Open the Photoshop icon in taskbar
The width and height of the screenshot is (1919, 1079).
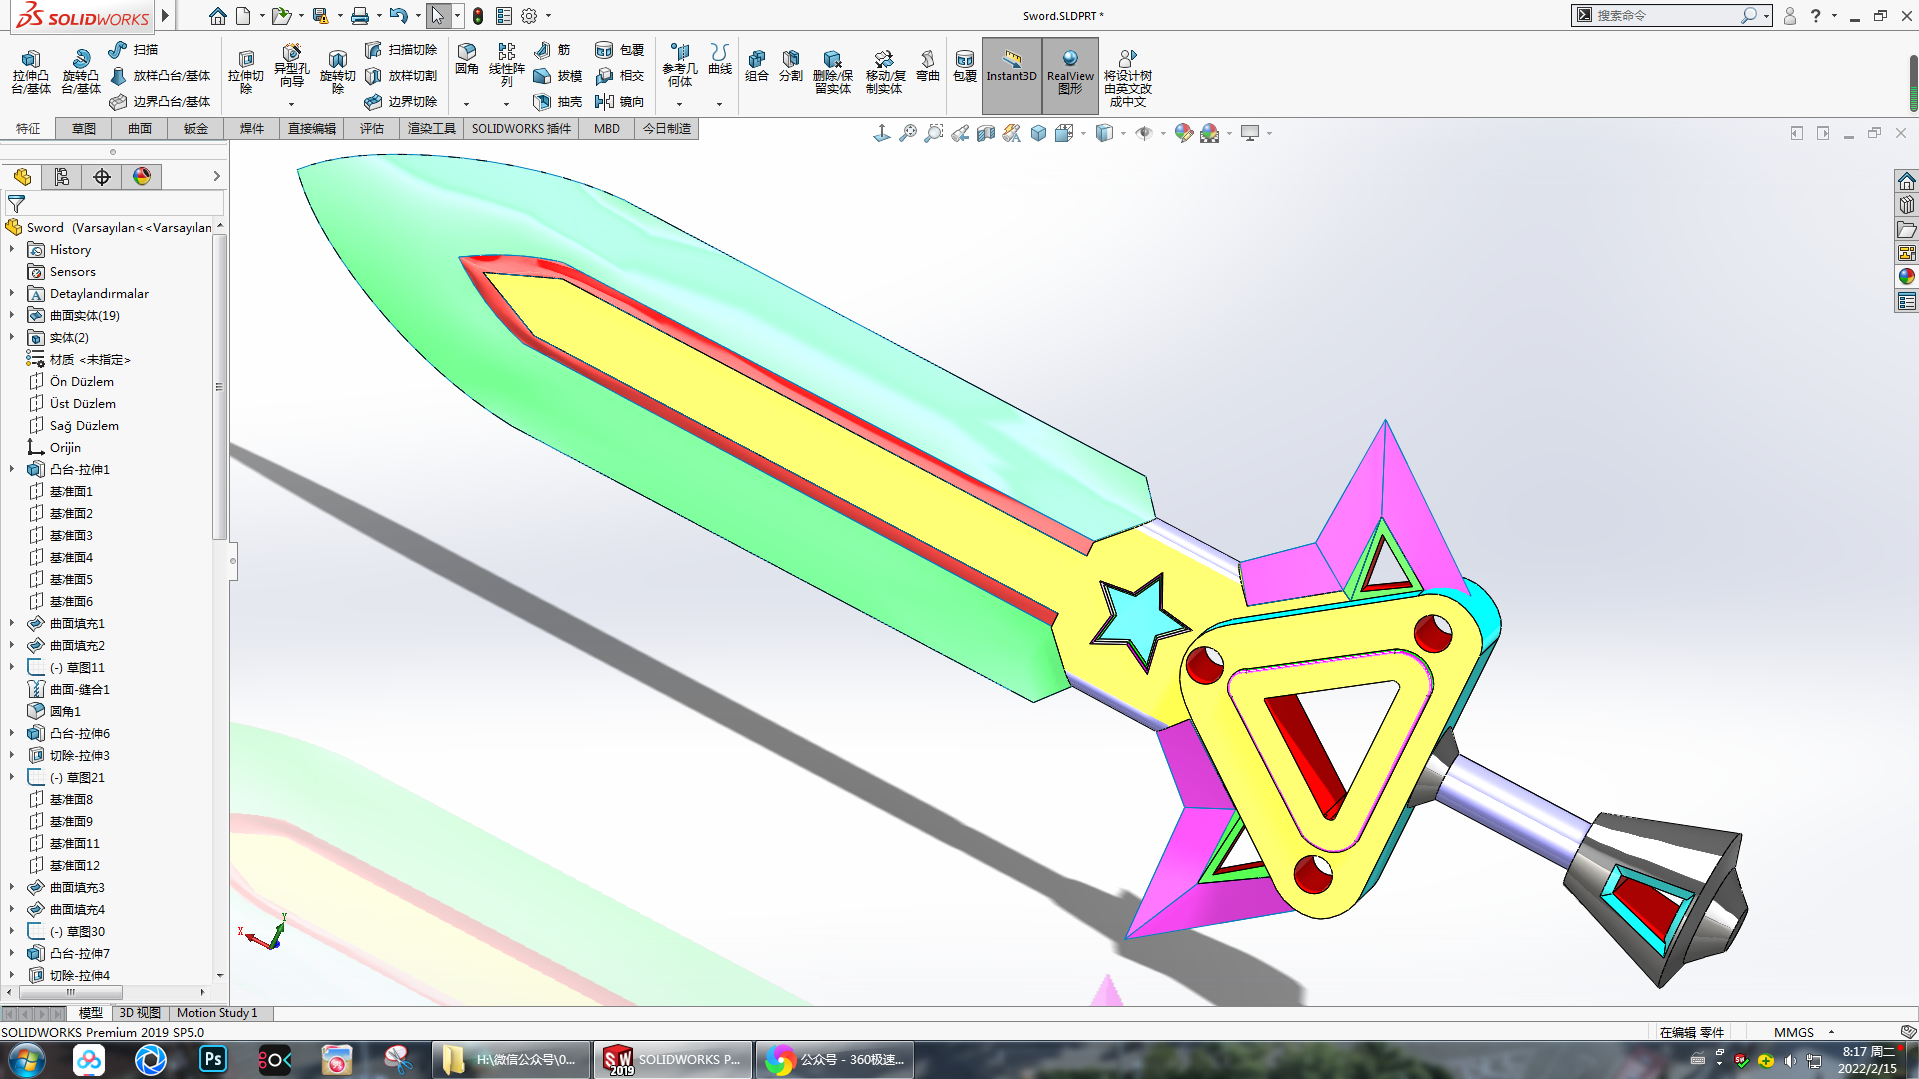tap(213, 1059)
